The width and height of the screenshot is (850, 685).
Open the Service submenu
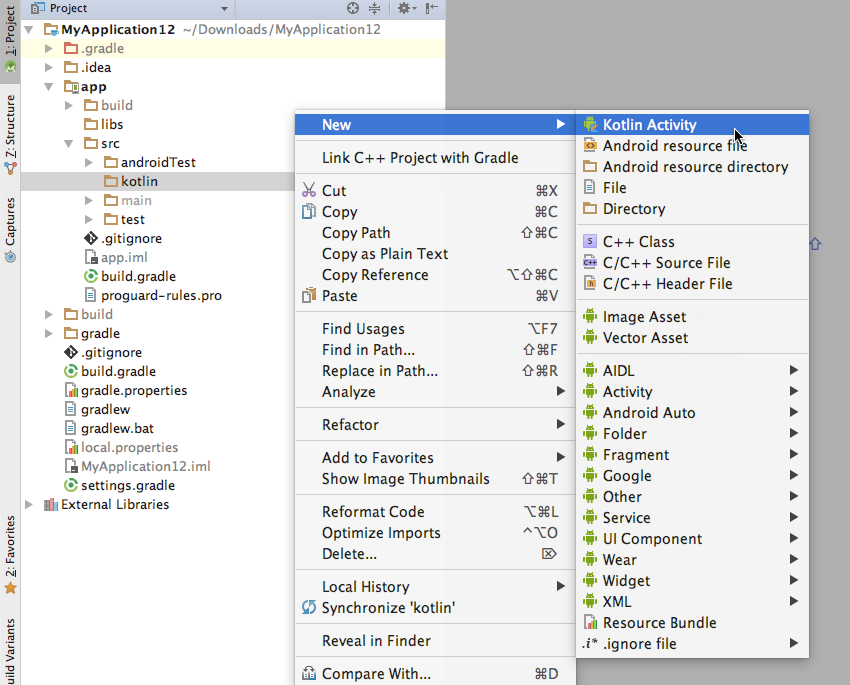coord(693,518)
